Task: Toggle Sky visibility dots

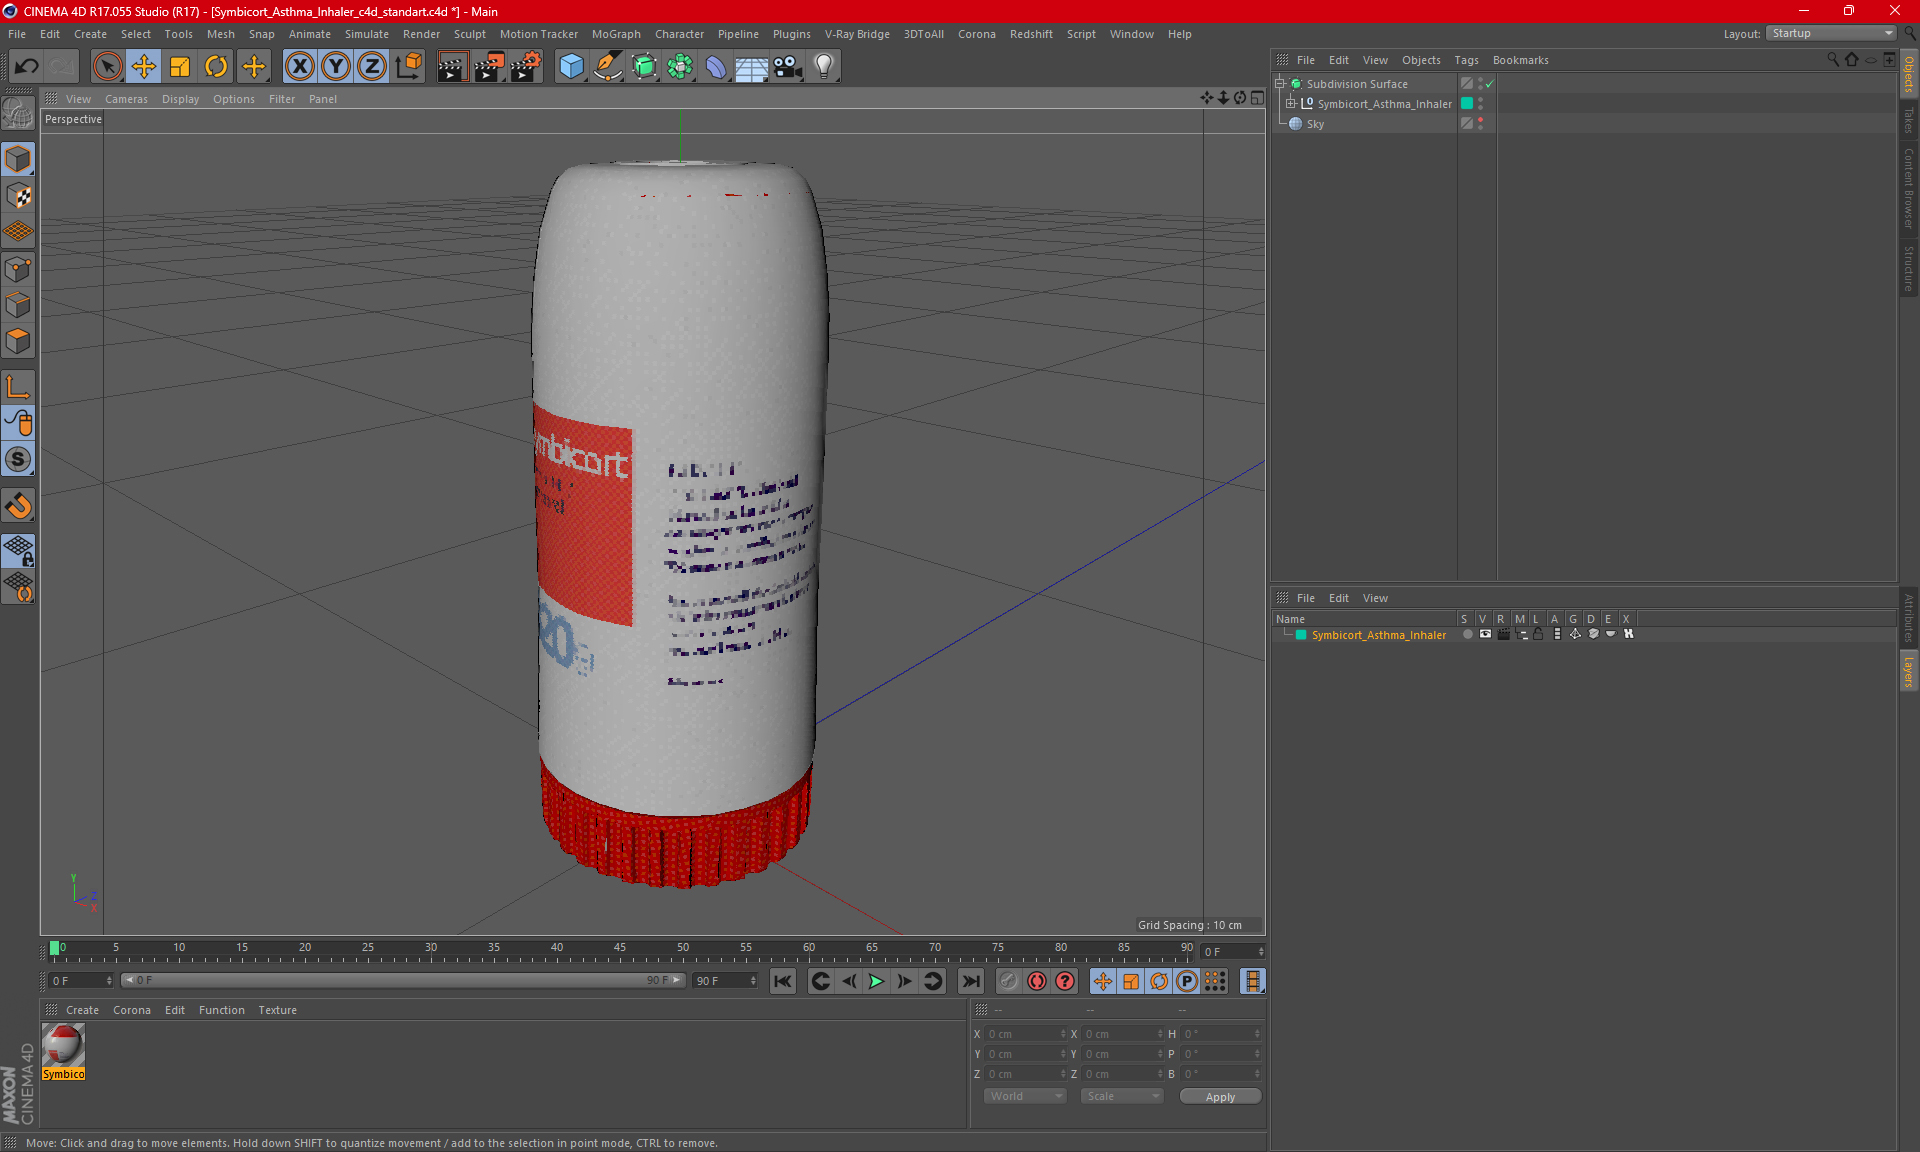Action: 1481,123
